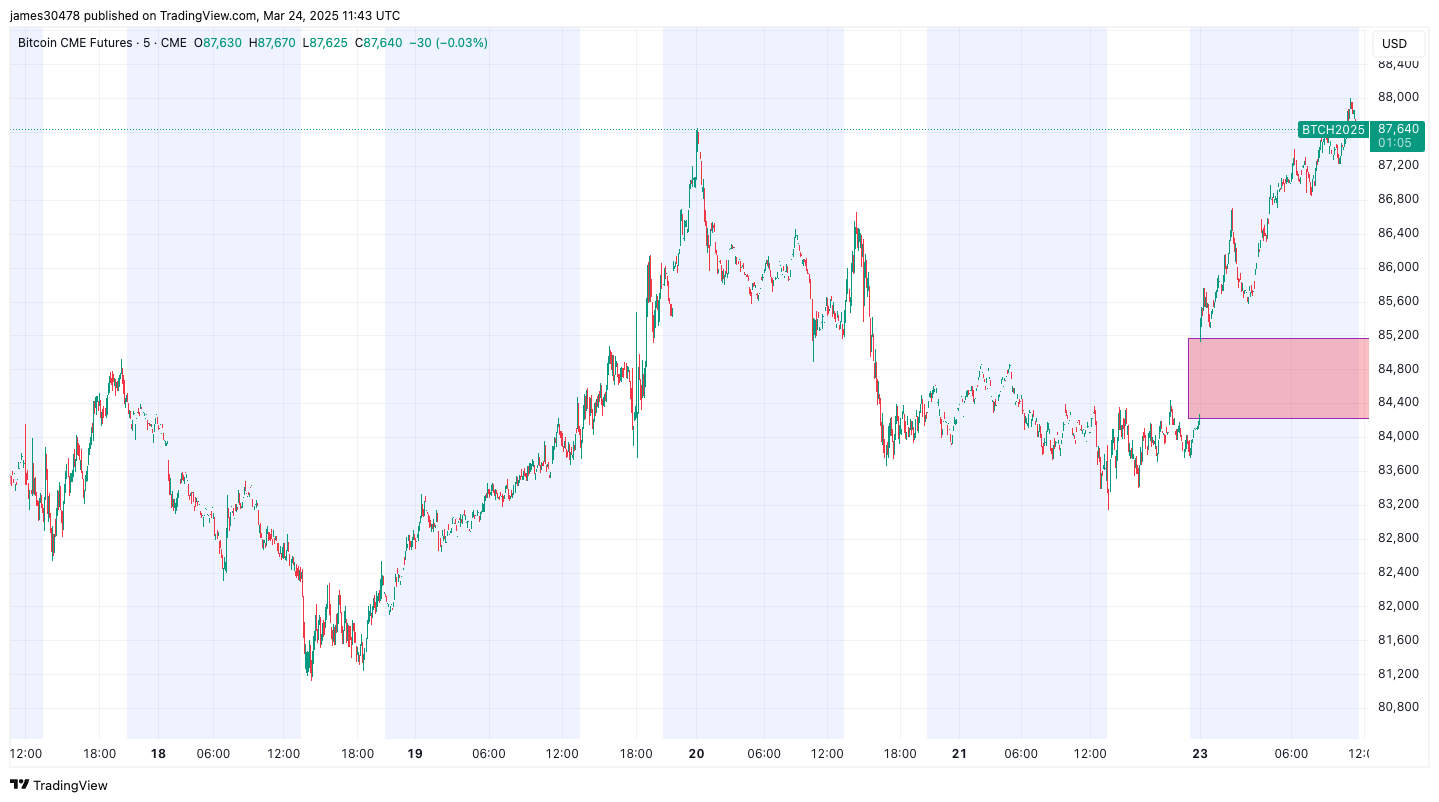Click the Low value 87,625 in legend

[329, 43]
